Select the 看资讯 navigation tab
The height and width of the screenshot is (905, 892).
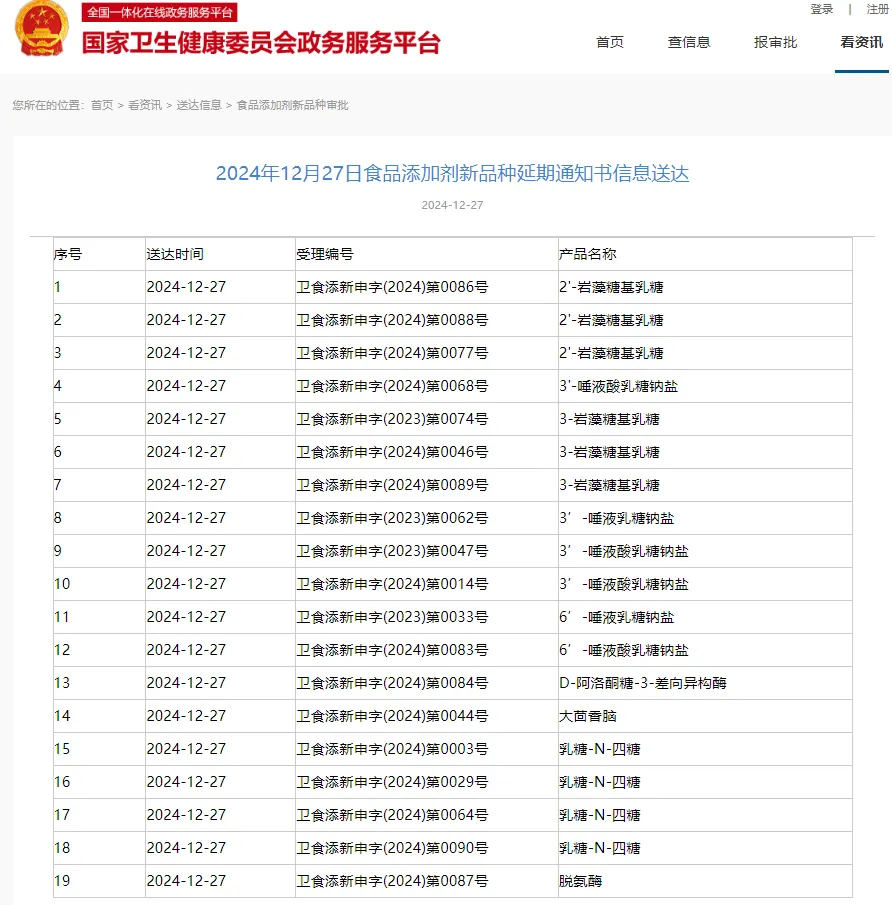(x=861, y=42)
